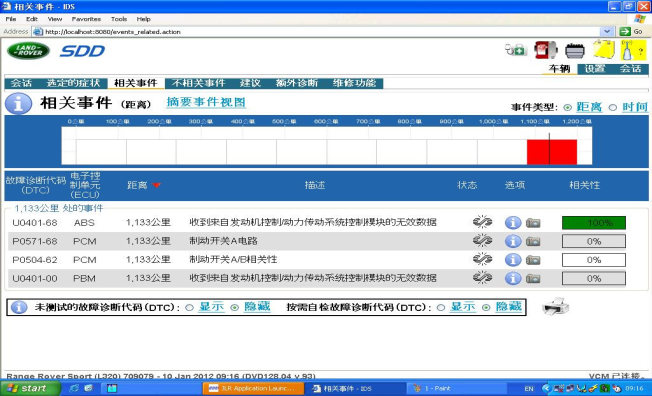Click the red sort arrow beside 距离
This screenshot has width=652, height=396.
pyautogui.click(x=156, y=185)
